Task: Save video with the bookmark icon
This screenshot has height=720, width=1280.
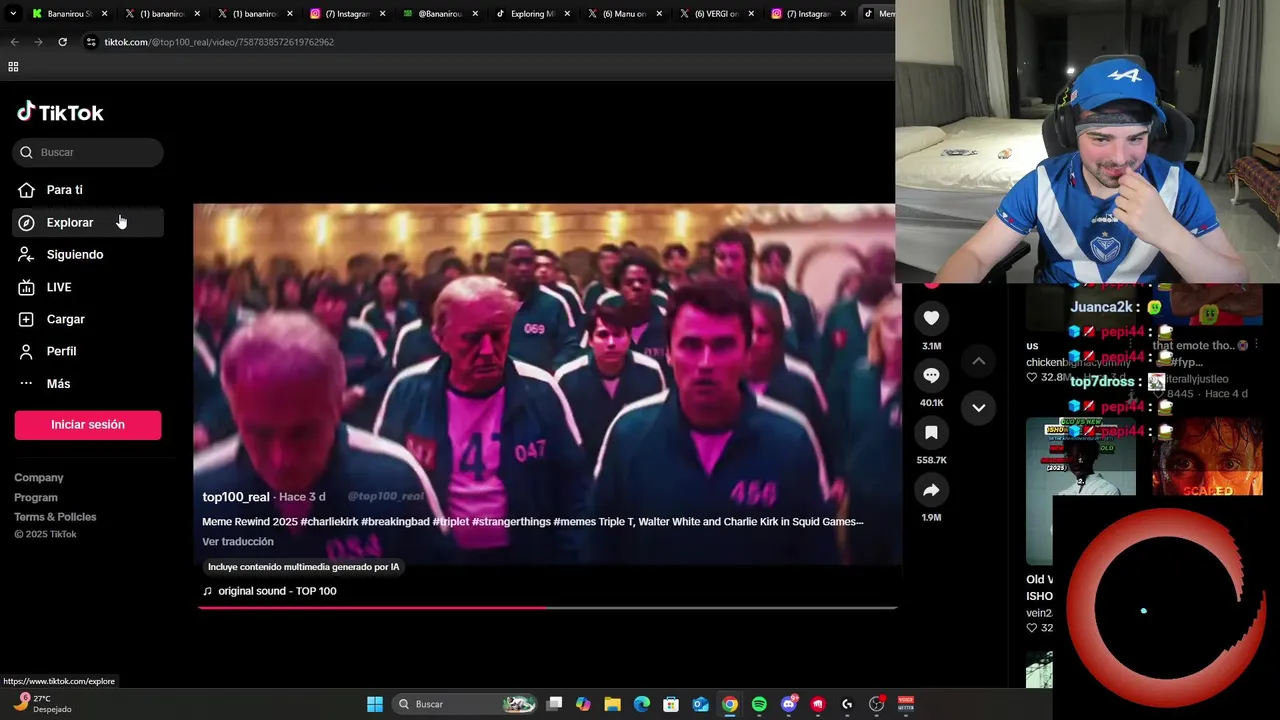Action: point(931,432)
